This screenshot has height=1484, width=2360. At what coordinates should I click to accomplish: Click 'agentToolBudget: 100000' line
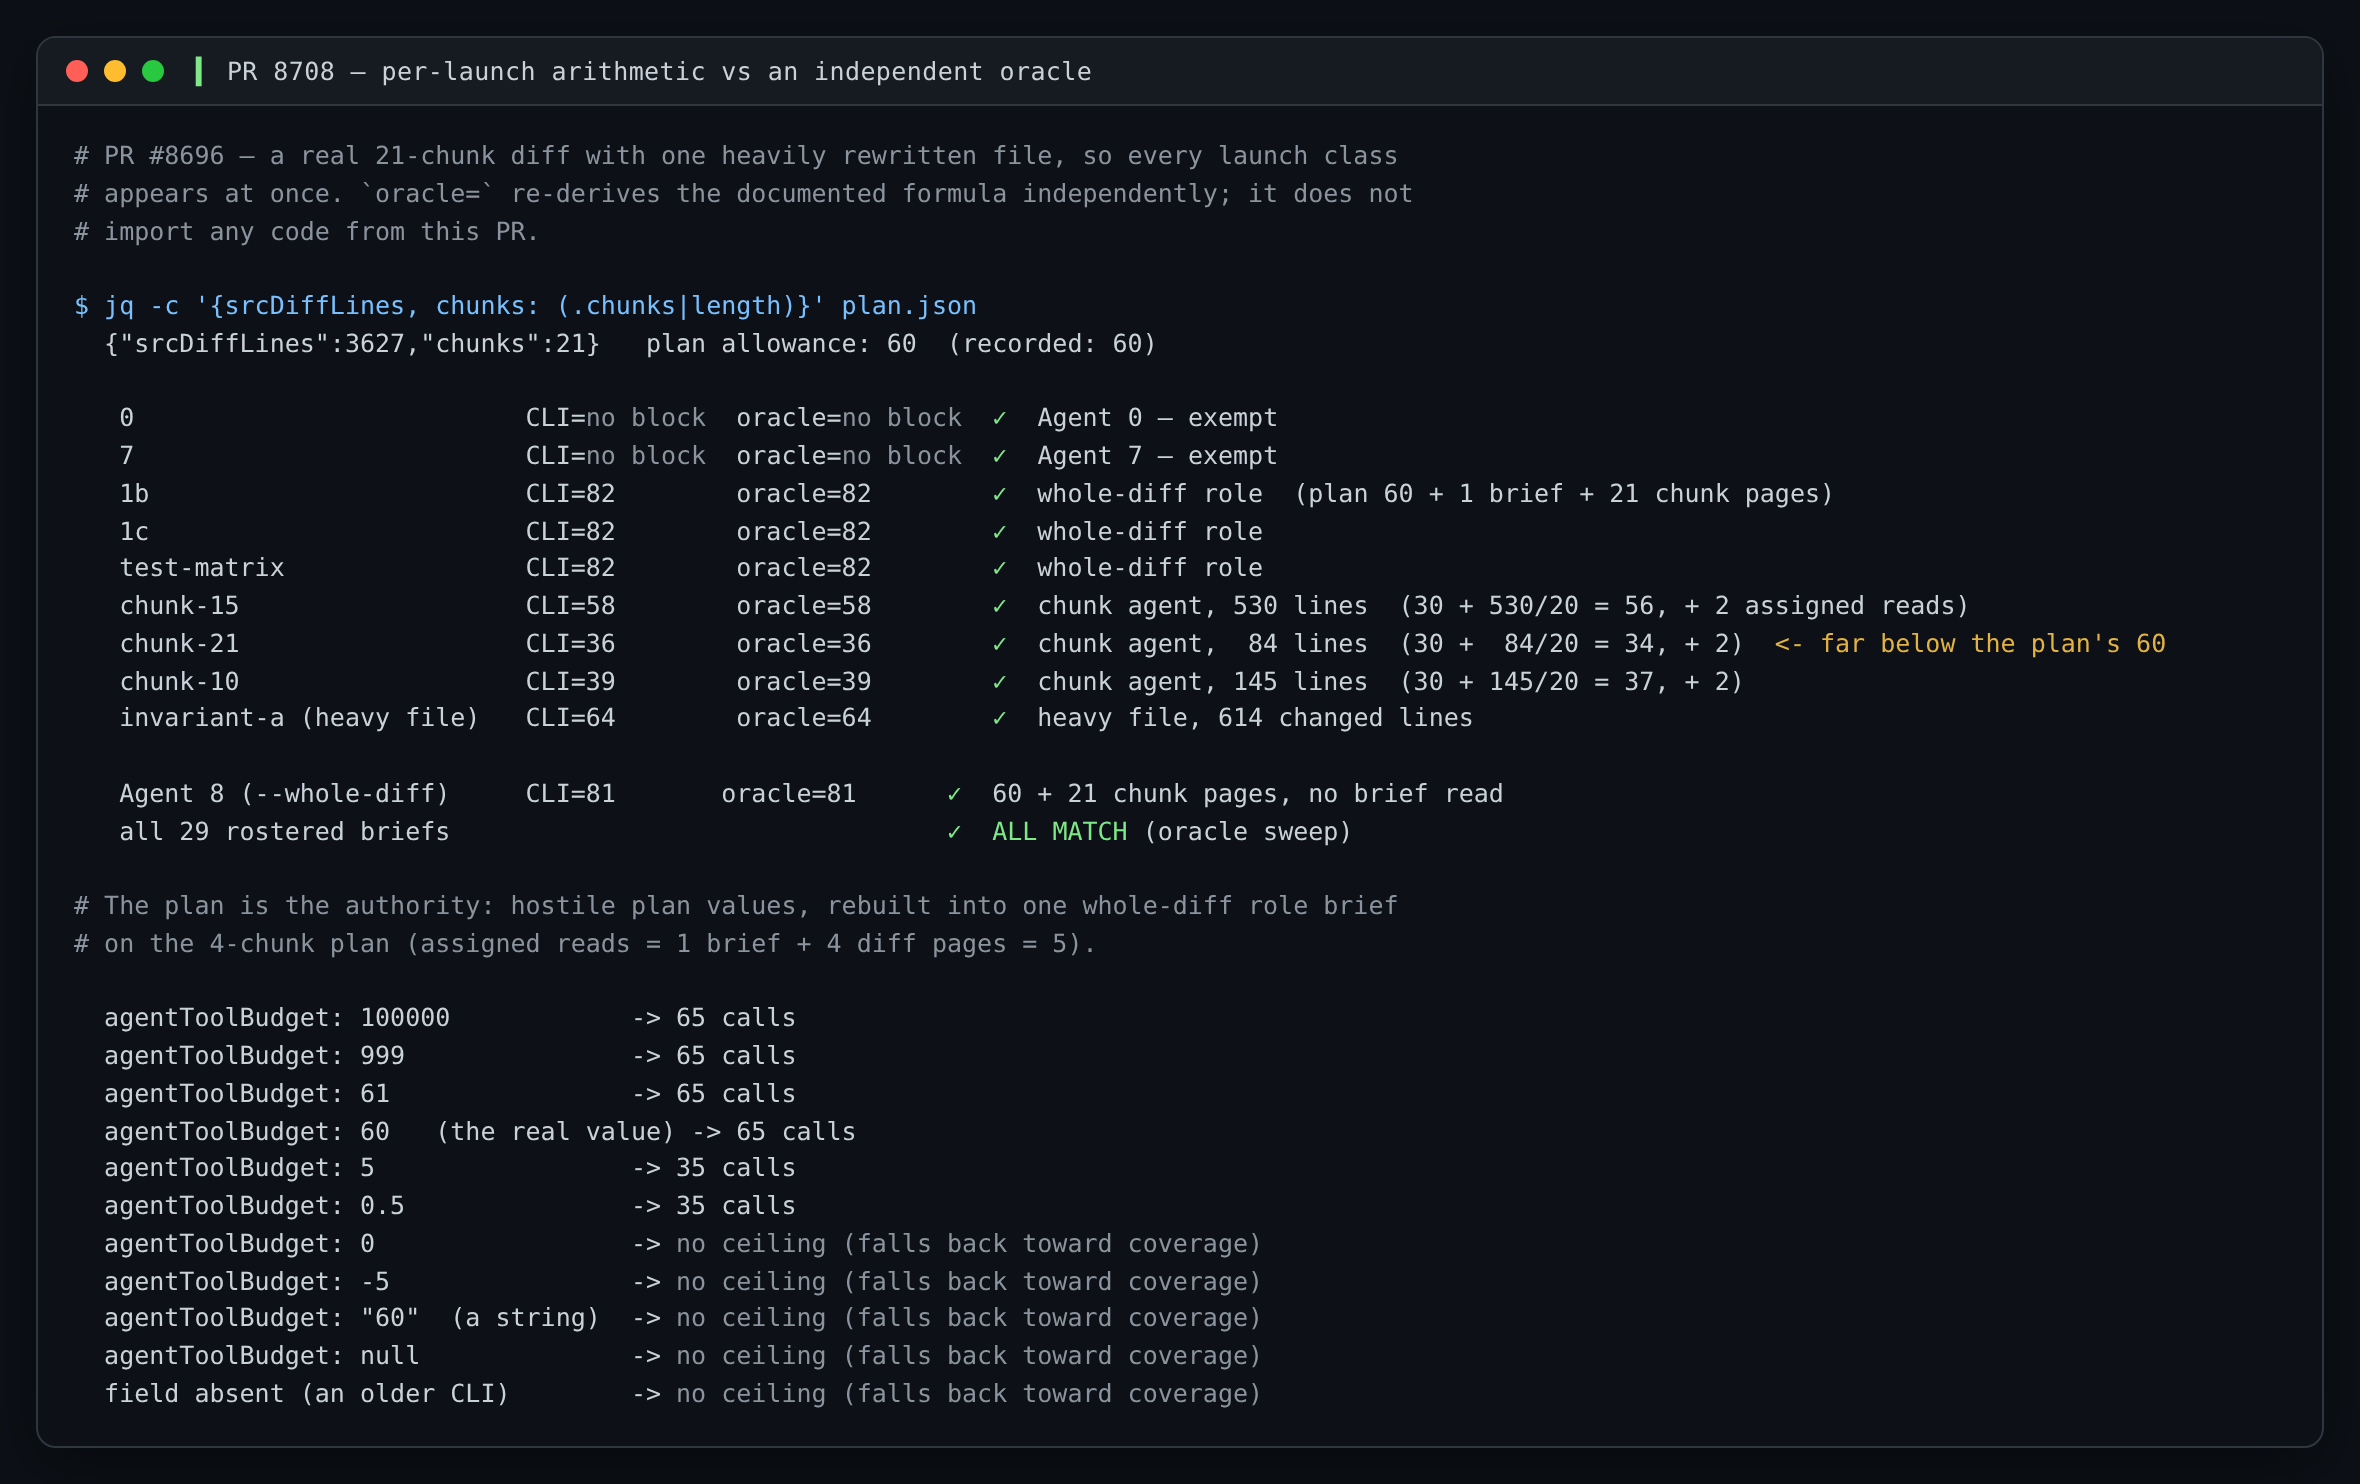(x=450, y=1018)
